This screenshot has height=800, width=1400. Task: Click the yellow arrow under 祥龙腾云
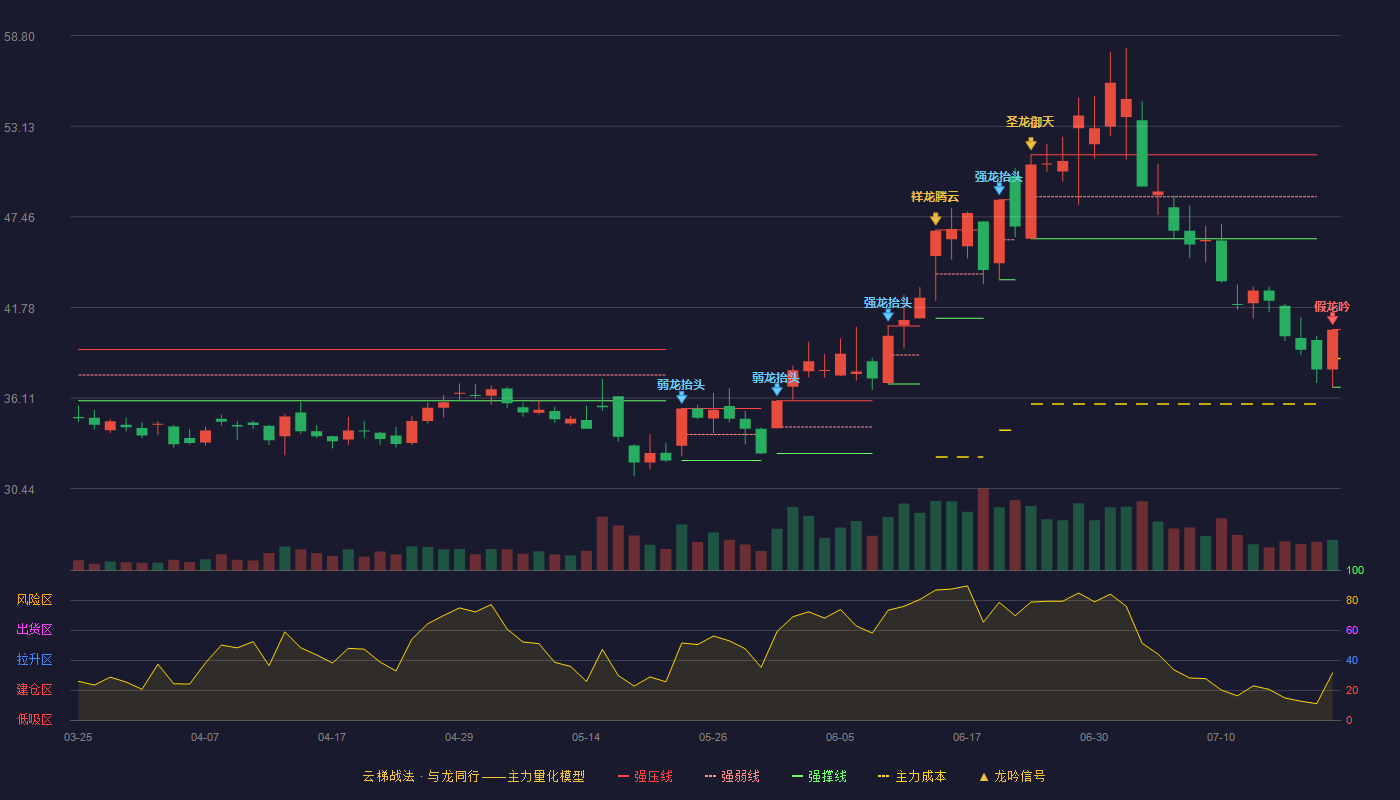point(935,218)
